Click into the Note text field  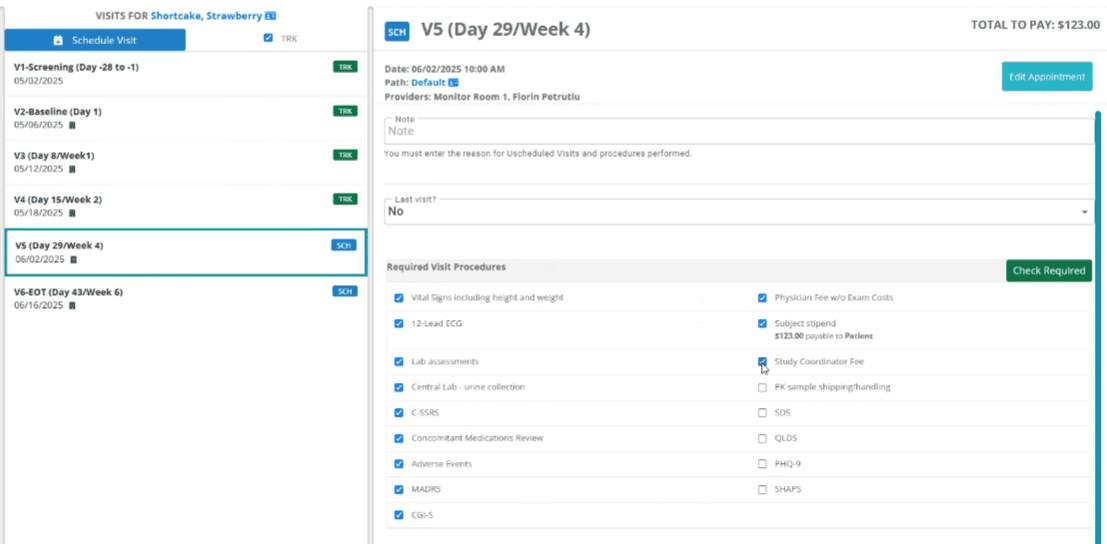(x=739, y=131)
